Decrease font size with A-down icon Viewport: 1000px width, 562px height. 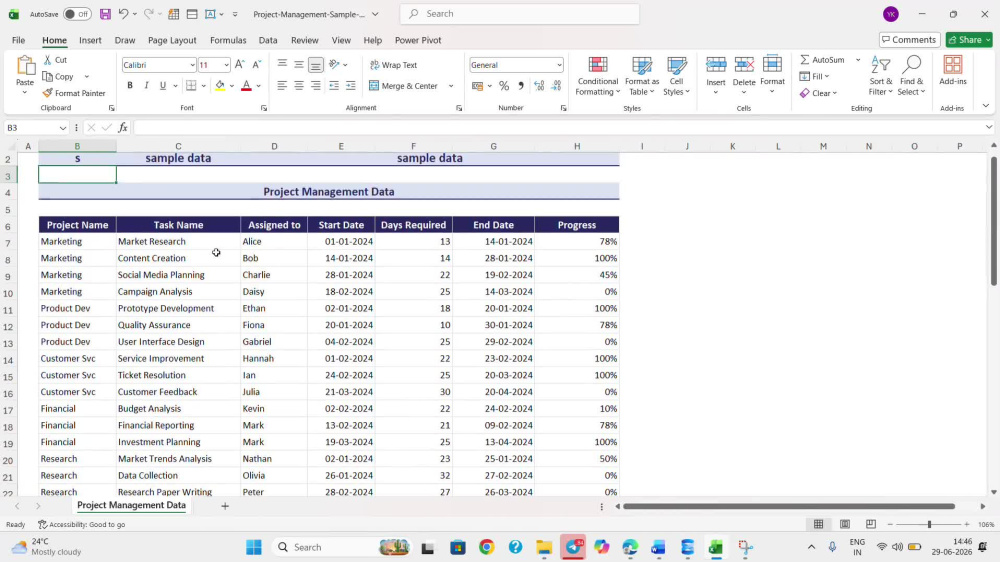(x=256, y=64)
